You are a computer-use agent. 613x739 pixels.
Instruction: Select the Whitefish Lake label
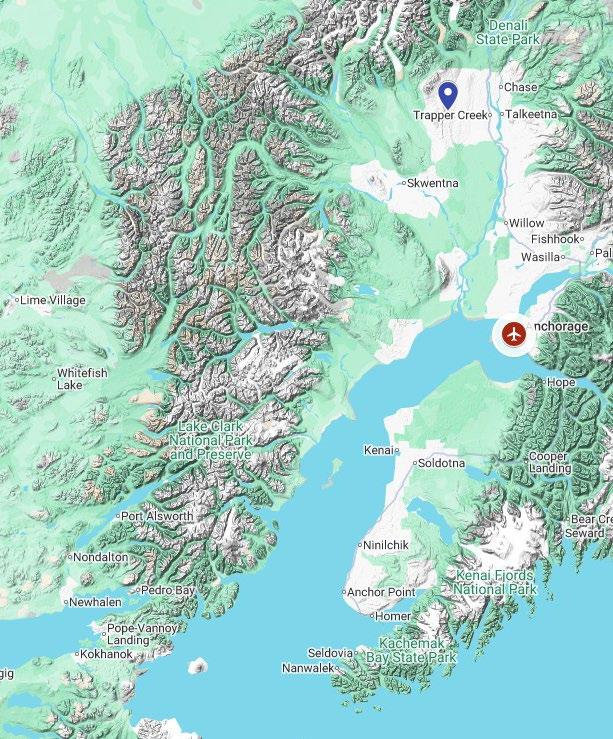[82, 379]
